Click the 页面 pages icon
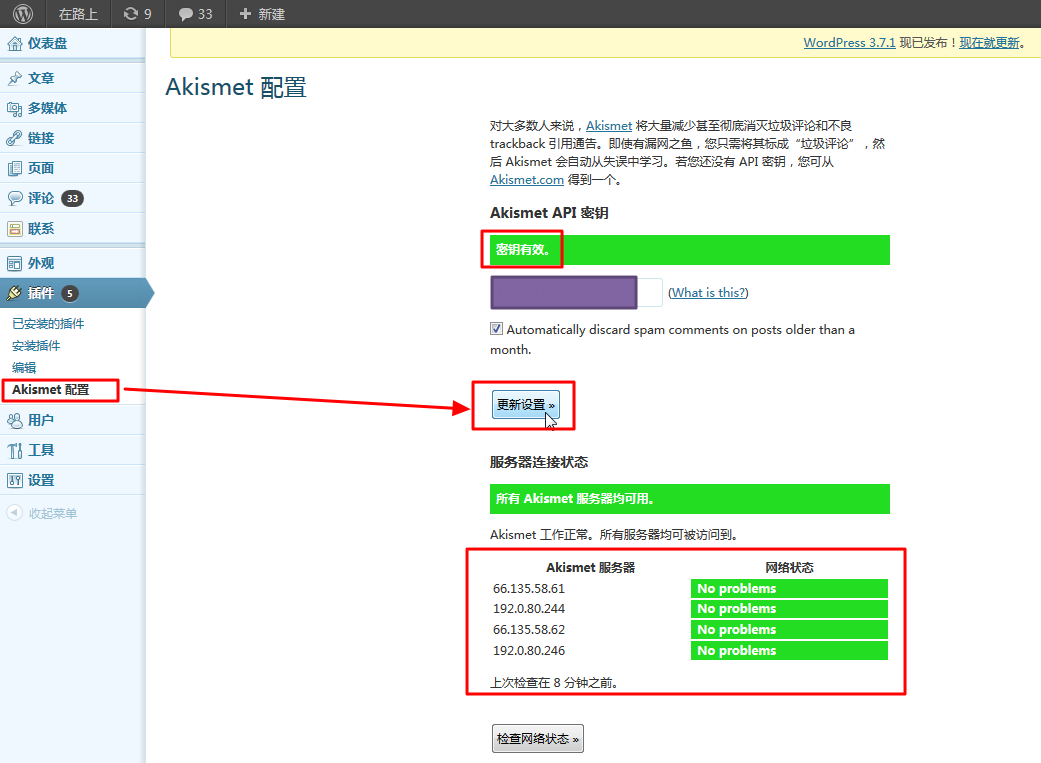 coord(14,168)
